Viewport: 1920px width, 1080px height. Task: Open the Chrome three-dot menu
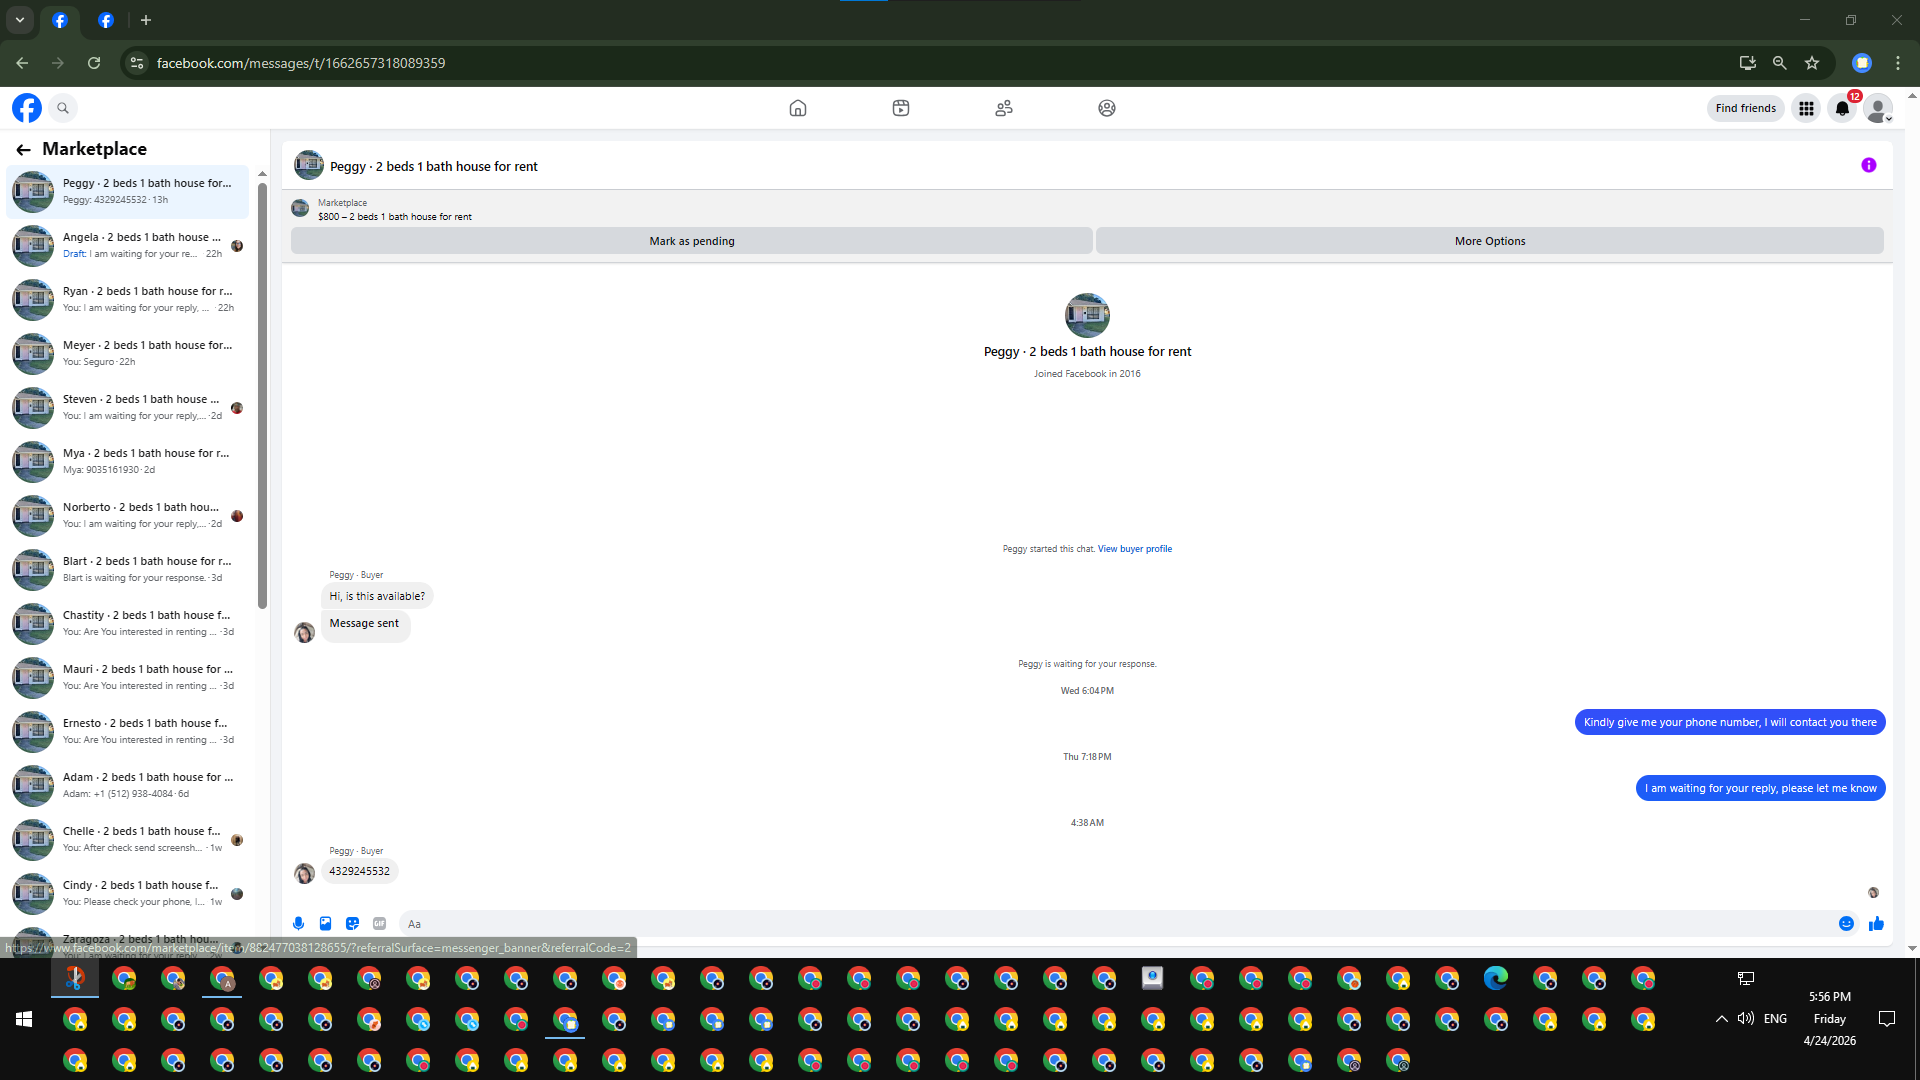pyautogui.click(x=1898, y=63)
